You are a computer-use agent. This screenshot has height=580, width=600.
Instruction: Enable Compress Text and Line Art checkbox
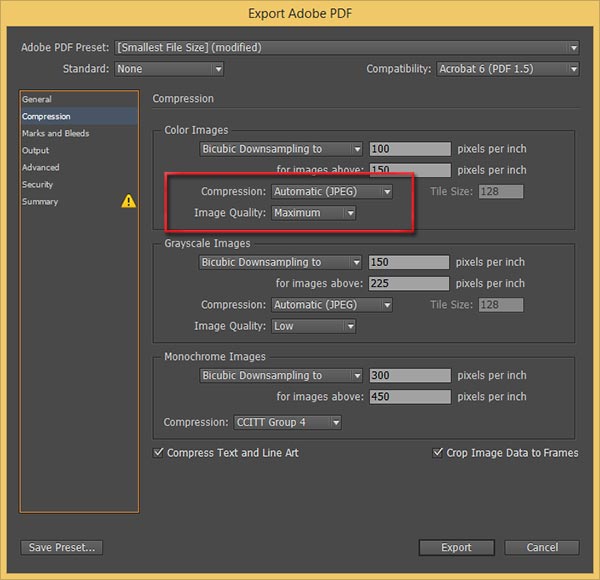(159, 453)
